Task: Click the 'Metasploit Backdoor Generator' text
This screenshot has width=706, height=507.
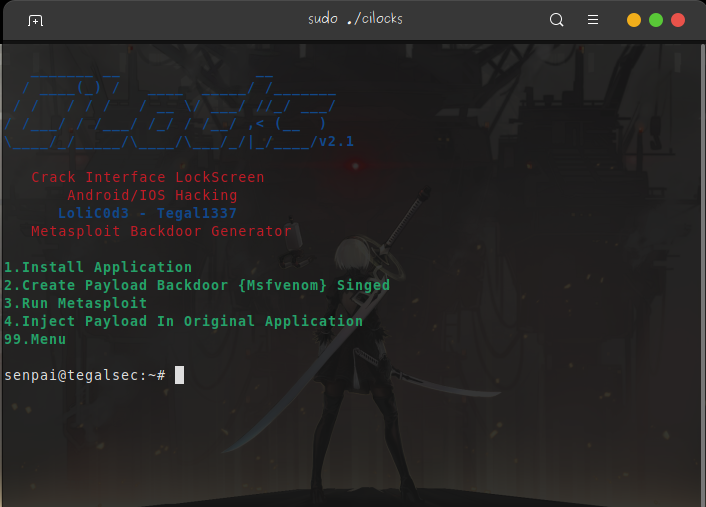Action: tap(161, 231)
